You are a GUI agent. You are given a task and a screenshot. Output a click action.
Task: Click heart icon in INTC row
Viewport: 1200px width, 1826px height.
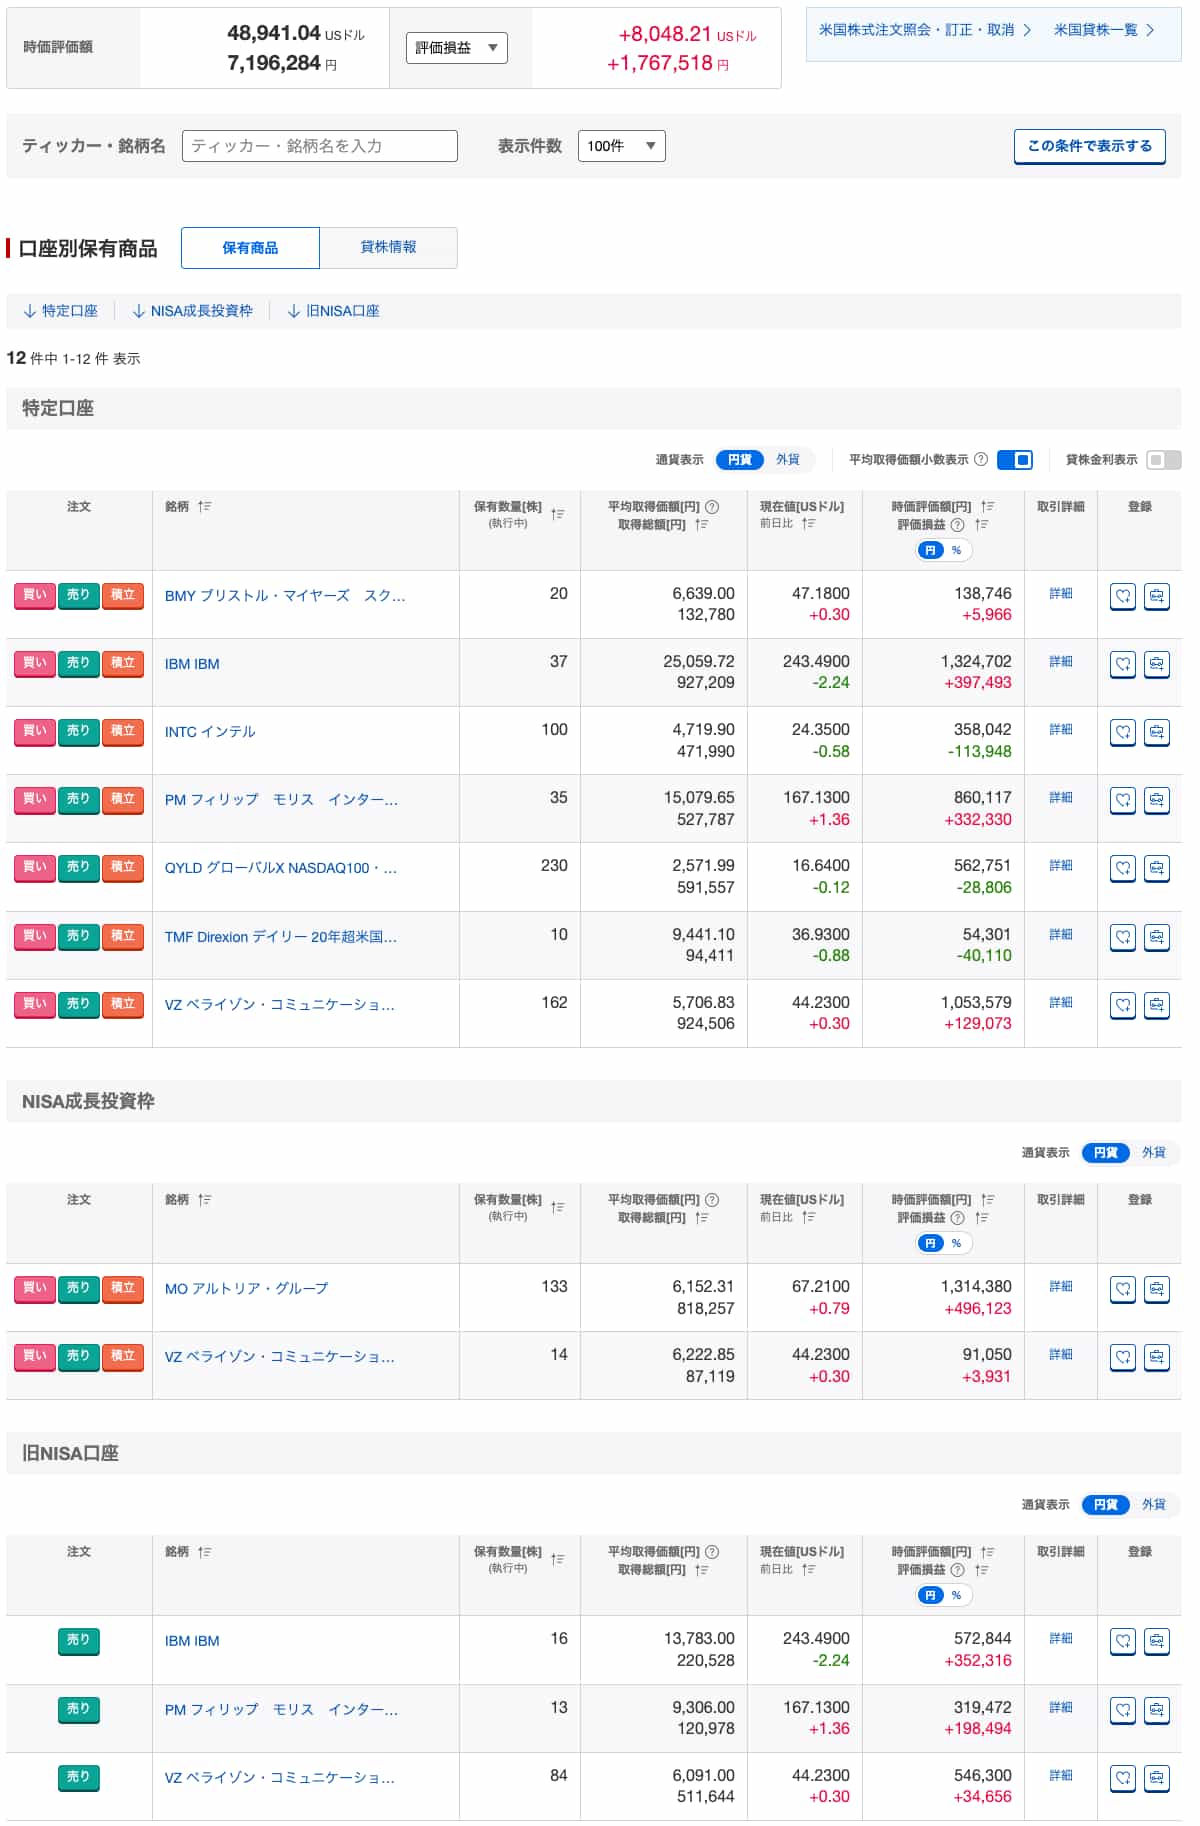(x=1123, y=732)
